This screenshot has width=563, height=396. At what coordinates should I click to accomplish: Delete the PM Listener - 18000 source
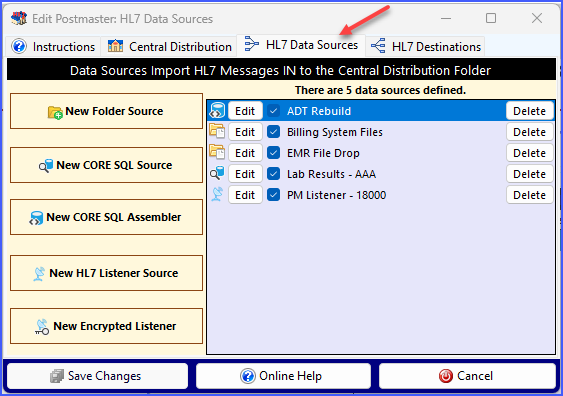(x=530, y=195)
